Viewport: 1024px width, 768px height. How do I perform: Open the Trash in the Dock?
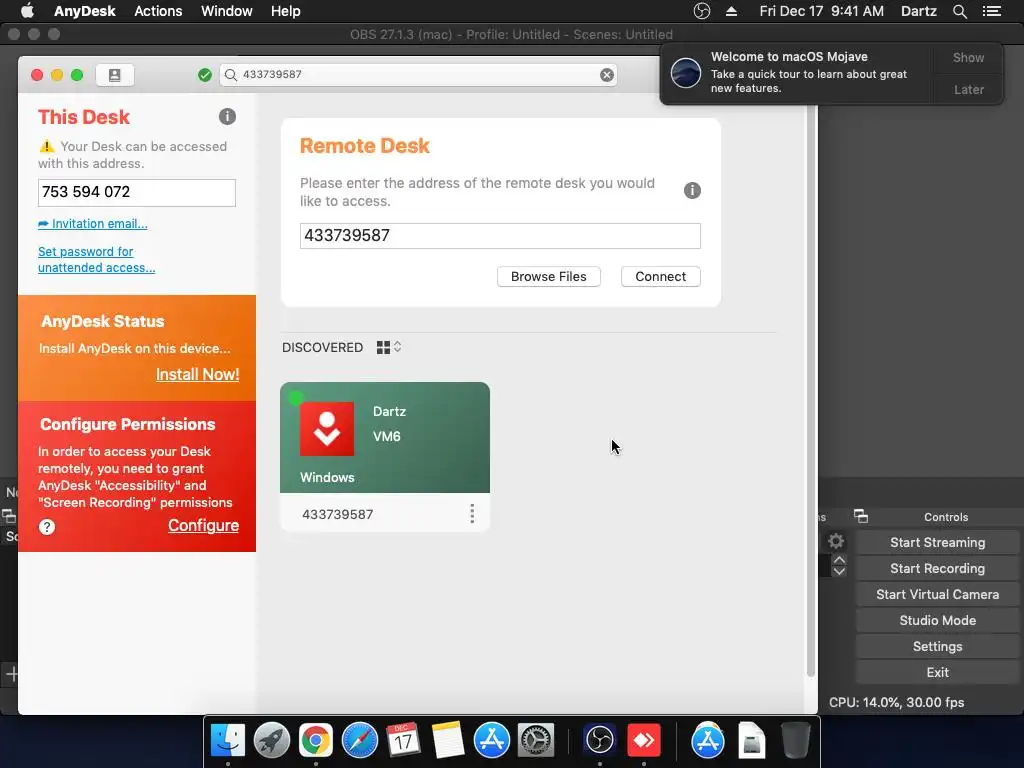795,741
